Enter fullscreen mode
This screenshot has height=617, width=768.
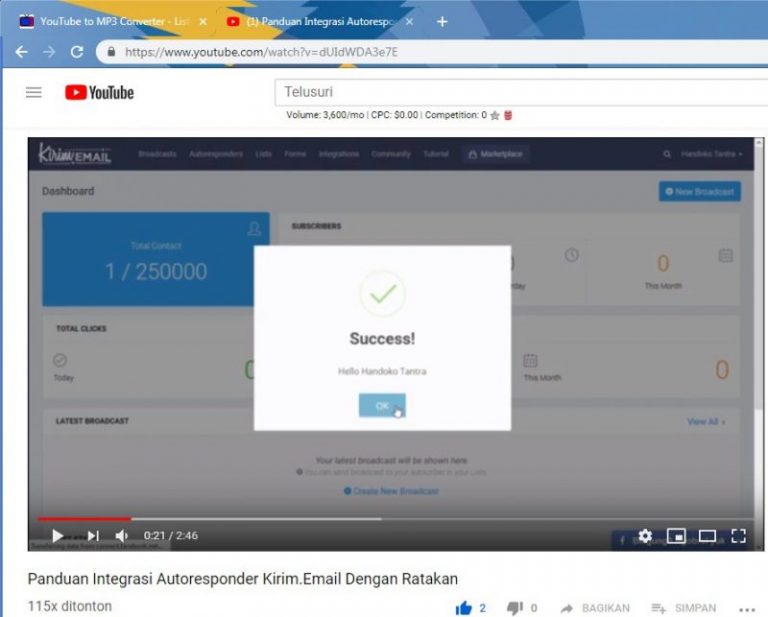tap(738, 536)
